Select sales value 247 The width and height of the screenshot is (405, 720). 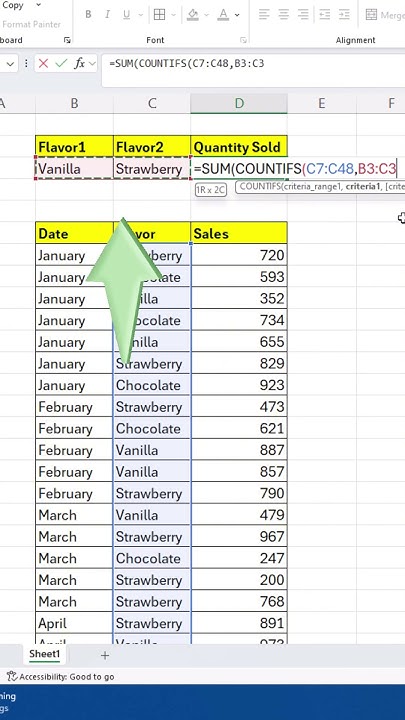(239, 558)
